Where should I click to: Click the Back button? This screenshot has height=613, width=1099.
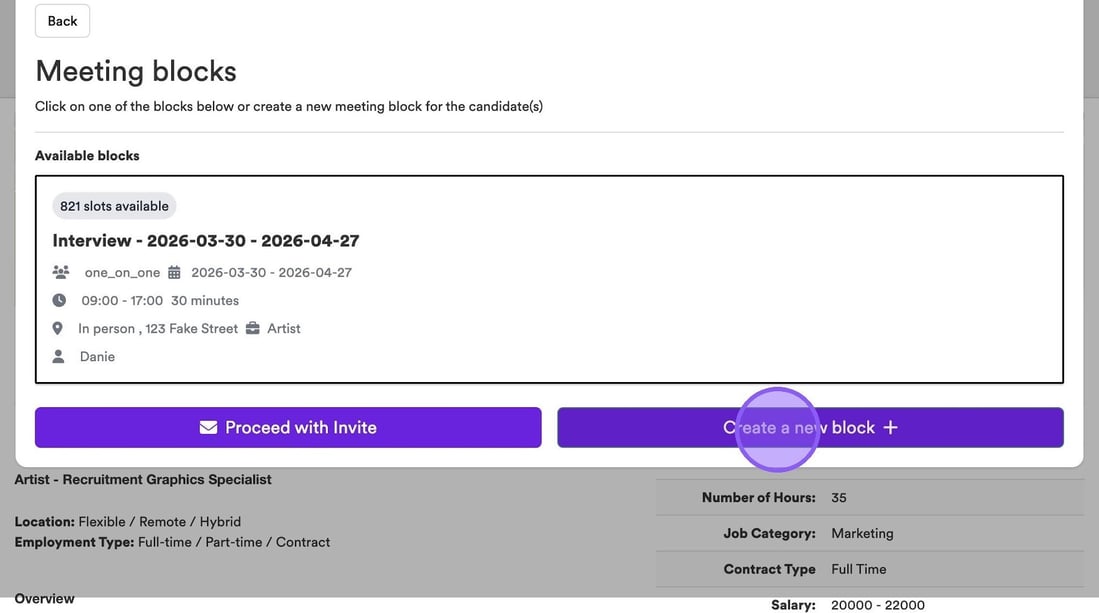(62, 21)
